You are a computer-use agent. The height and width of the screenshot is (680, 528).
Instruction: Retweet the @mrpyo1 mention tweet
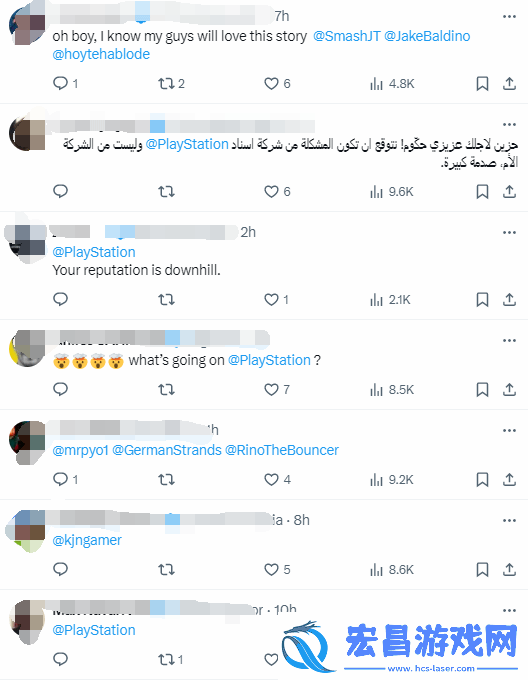click(166, 480)
